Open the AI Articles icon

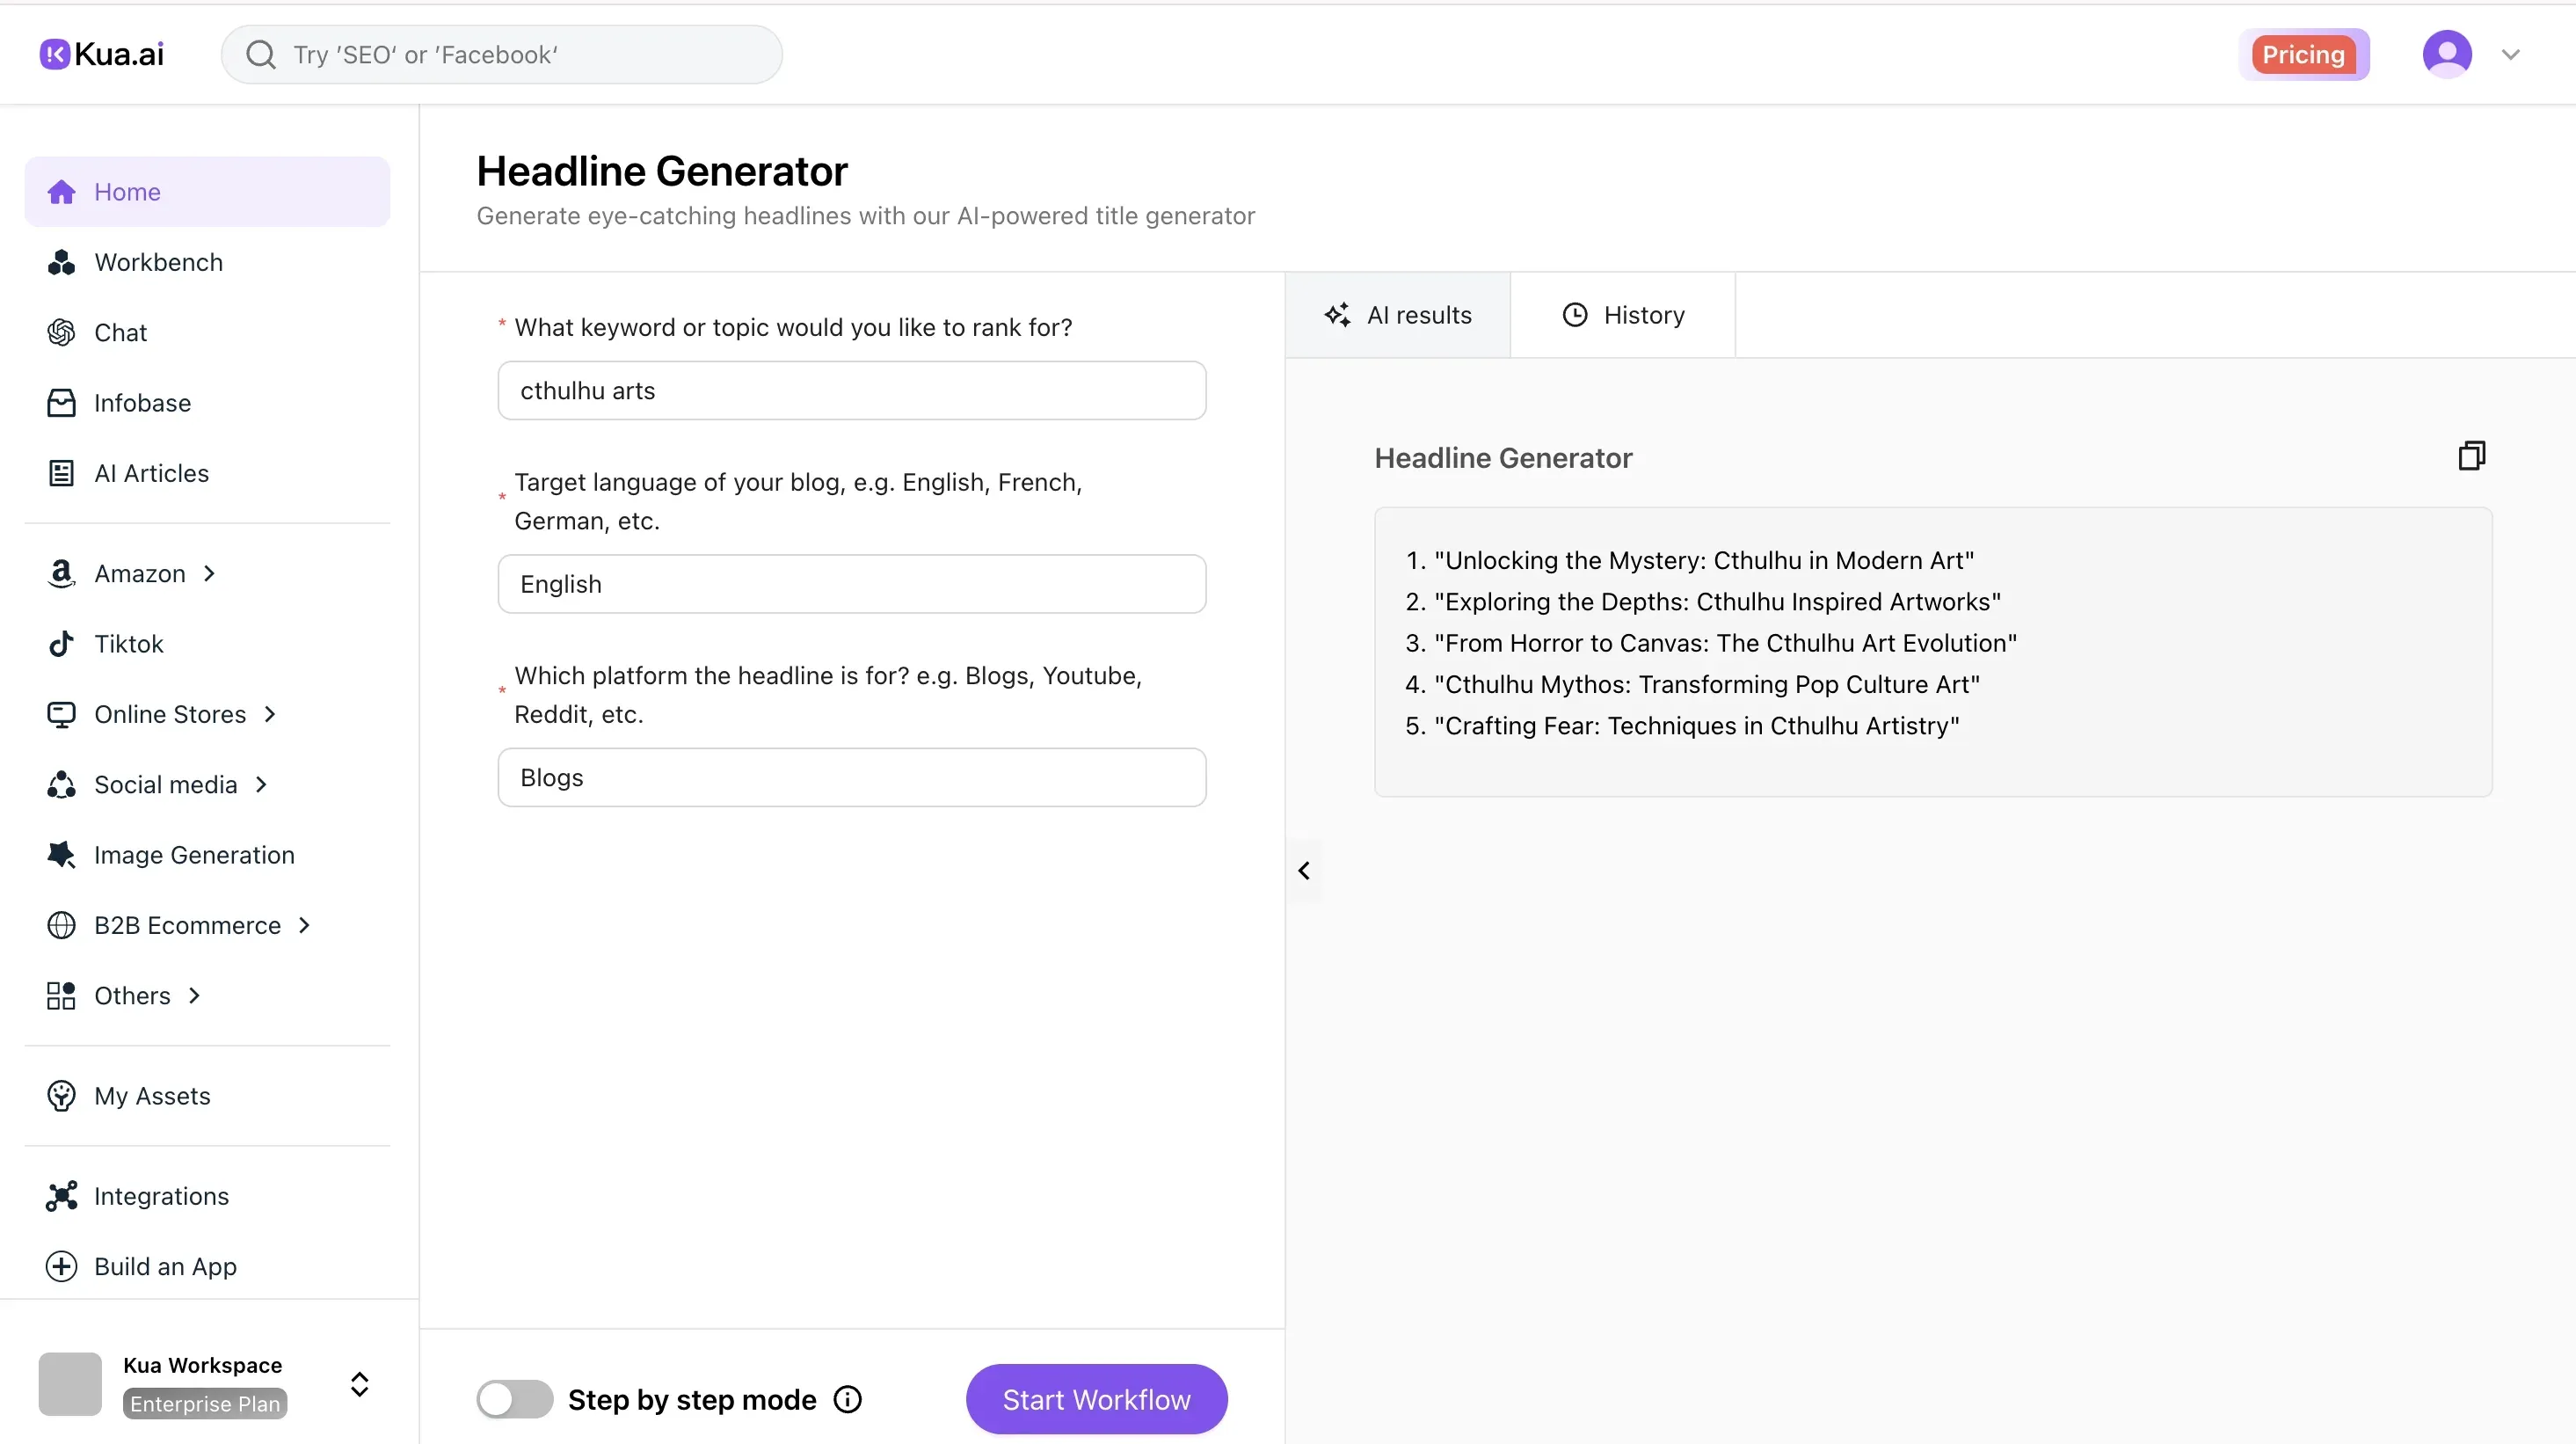(x=61, y=472)
